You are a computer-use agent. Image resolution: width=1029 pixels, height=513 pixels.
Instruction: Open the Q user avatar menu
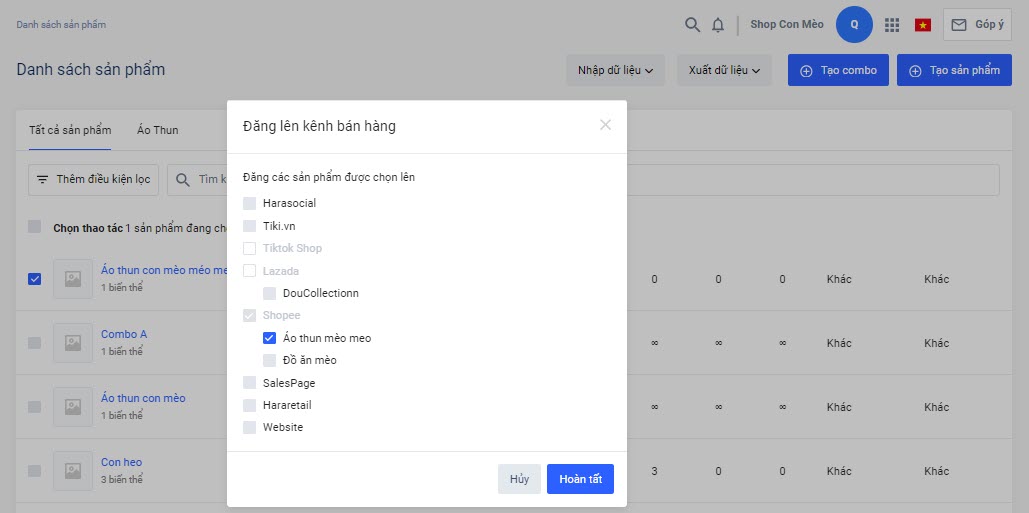pos(854,24)
